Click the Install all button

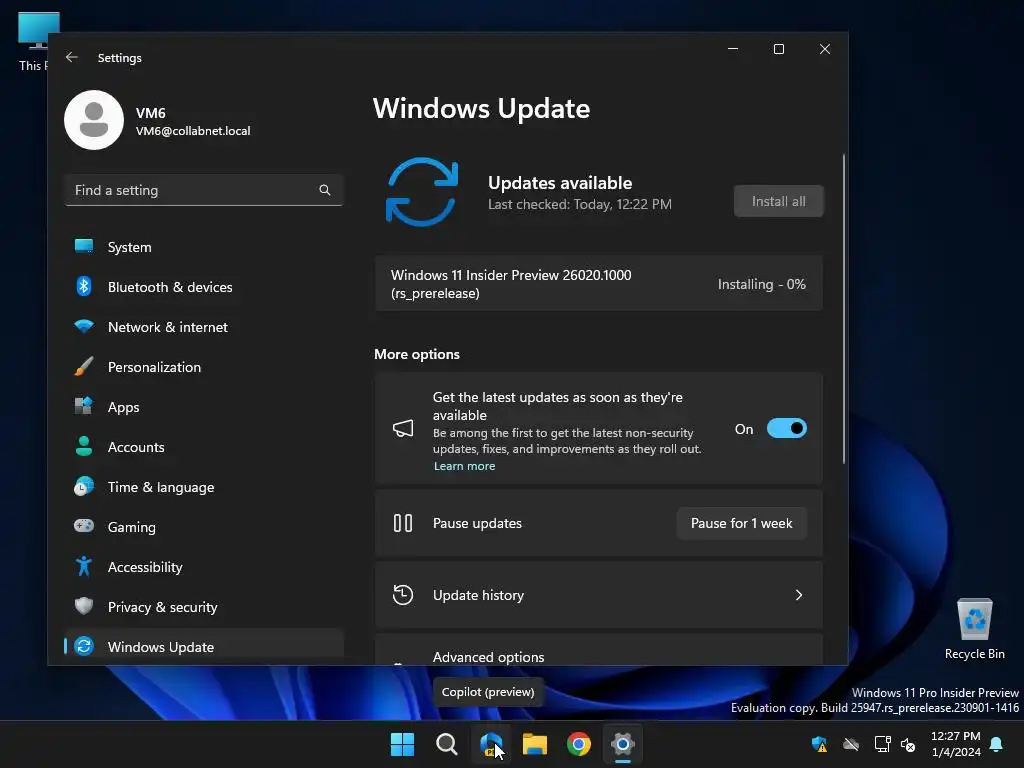coord(778,201)
